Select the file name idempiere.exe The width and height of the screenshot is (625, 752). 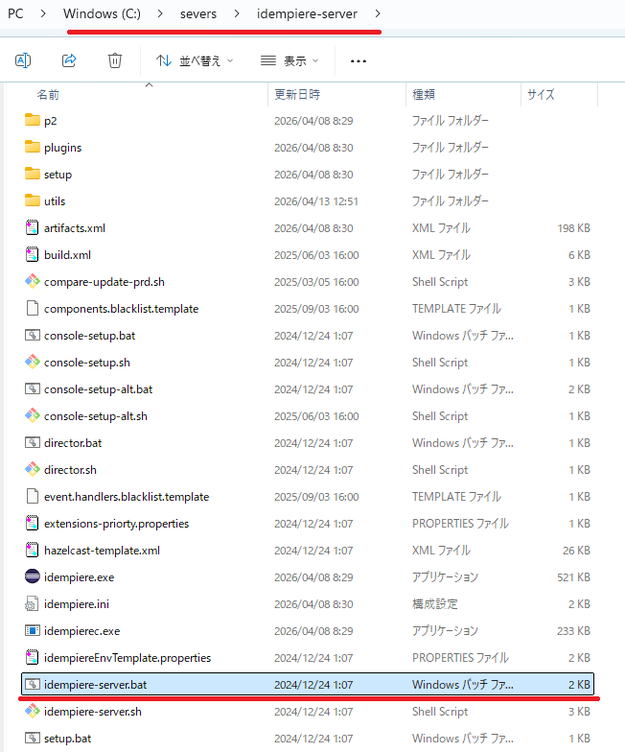click(x=79, y=577)
